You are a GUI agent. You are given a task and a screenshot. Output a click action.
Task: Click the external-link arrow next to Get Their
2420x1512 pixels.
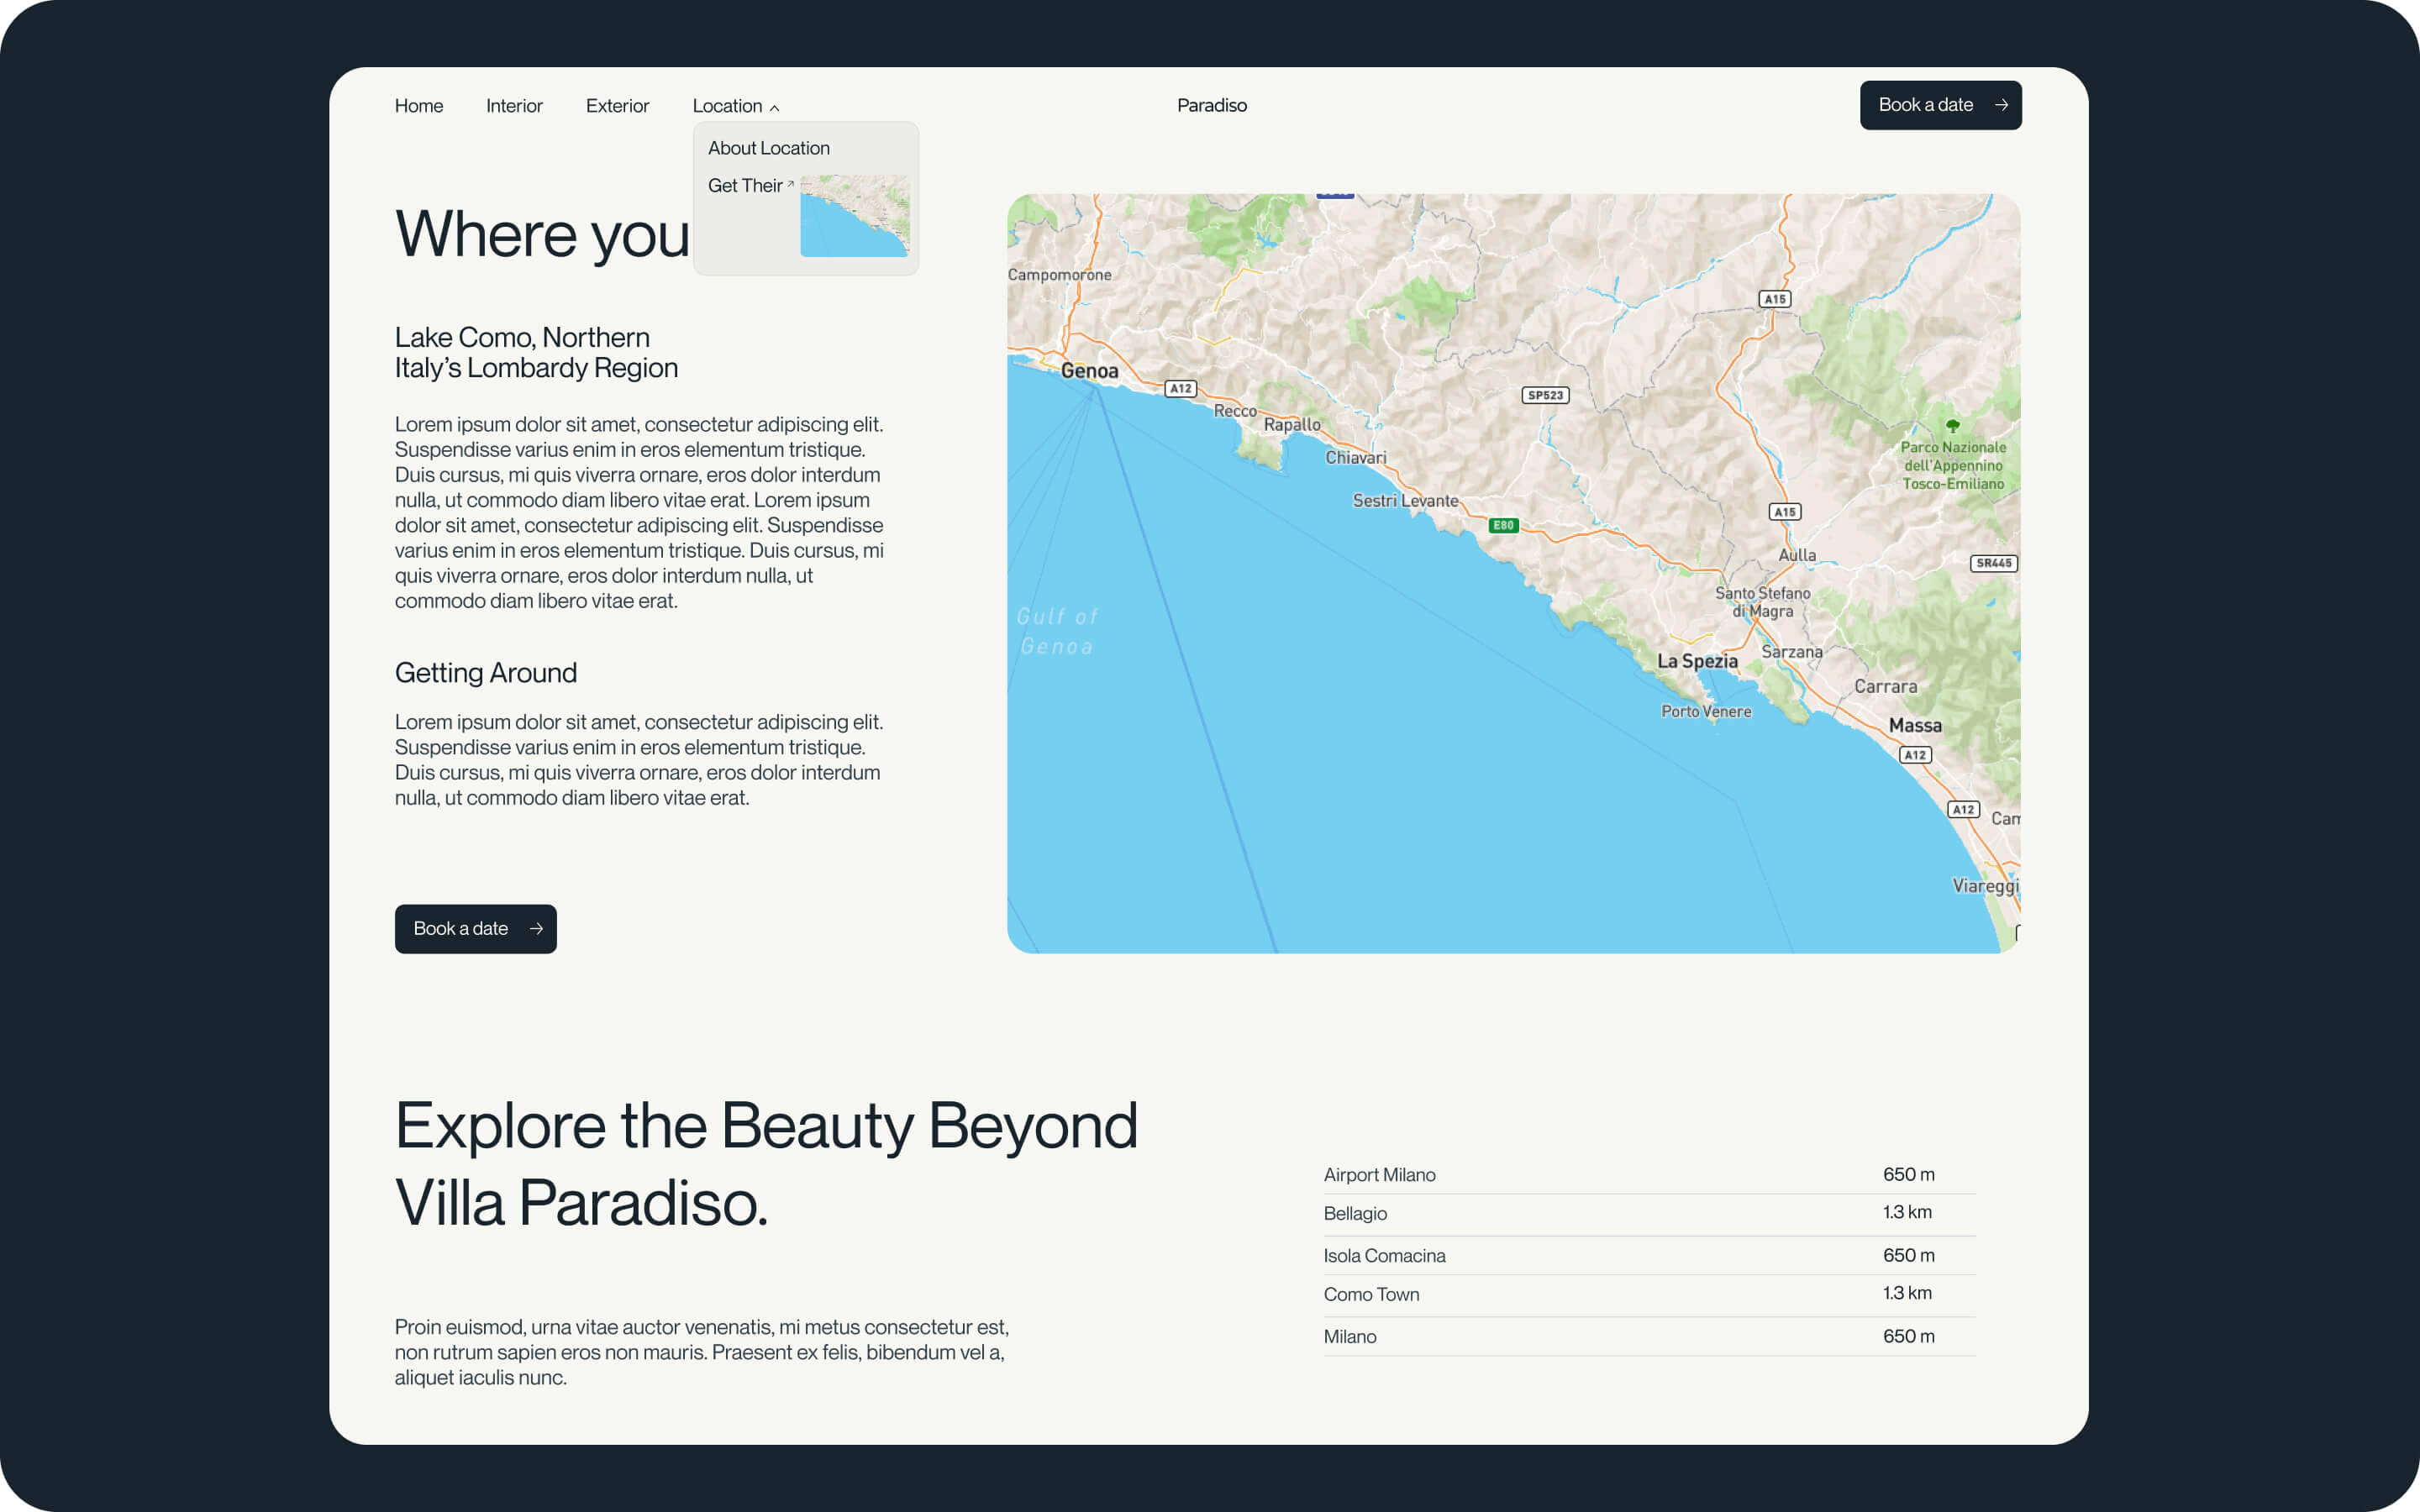790,182
